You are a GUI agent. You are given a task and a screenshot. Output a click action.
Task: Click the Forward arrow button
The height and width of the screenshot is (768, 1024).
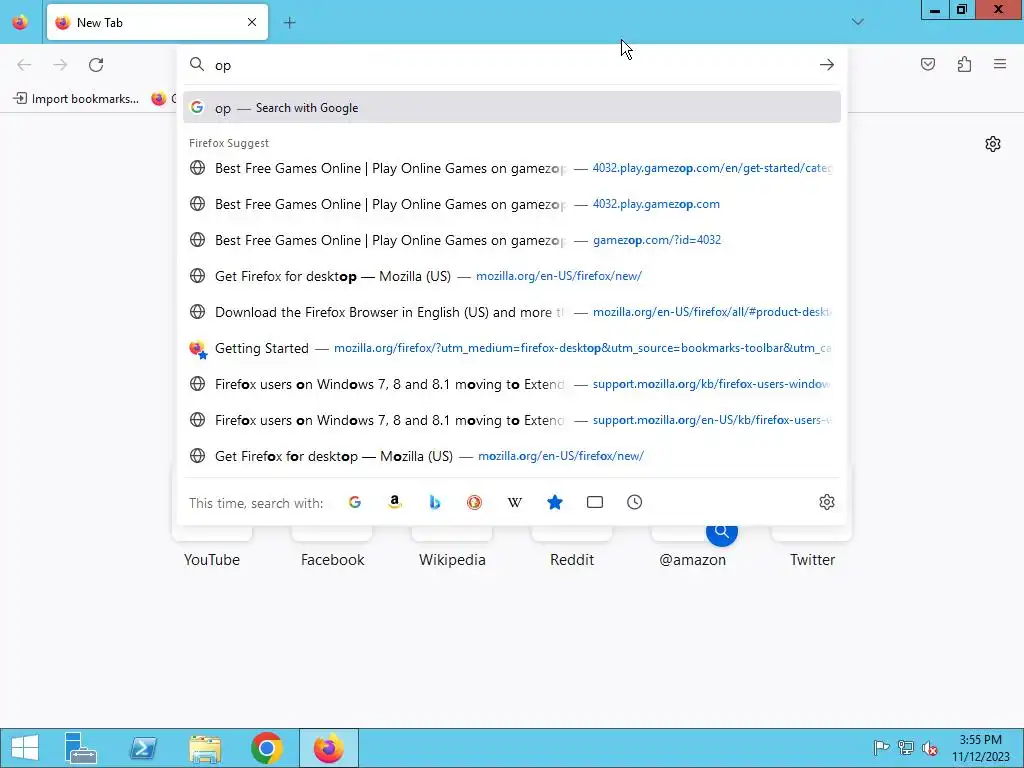point(60,65)
